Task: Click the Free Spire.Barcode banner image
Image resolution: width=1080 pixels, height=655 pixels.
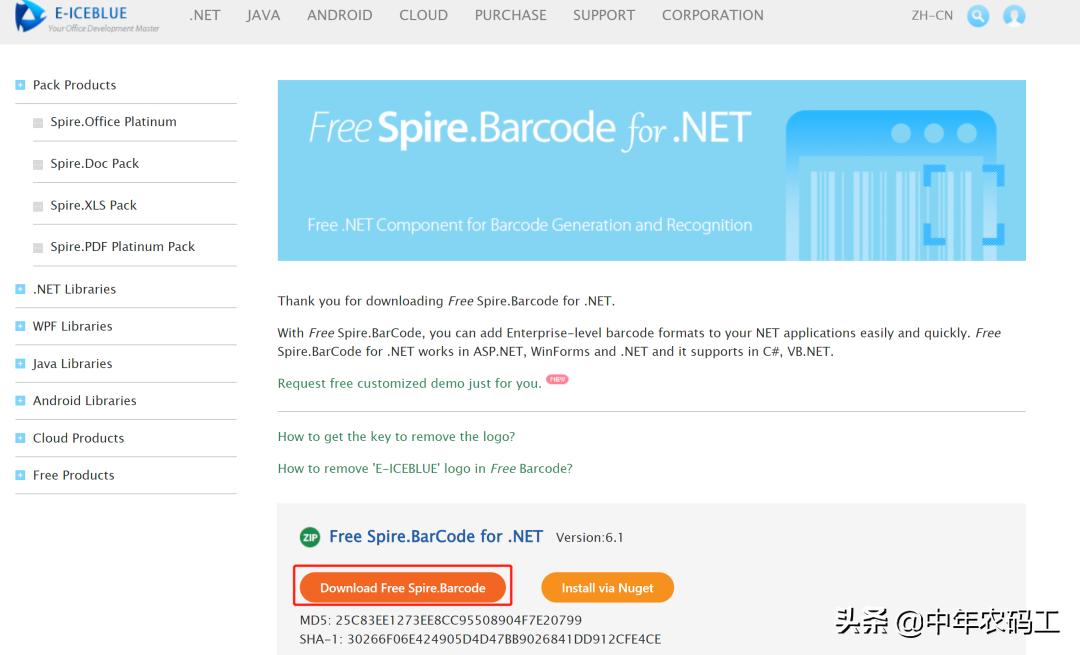Action: tap(651, 170)
